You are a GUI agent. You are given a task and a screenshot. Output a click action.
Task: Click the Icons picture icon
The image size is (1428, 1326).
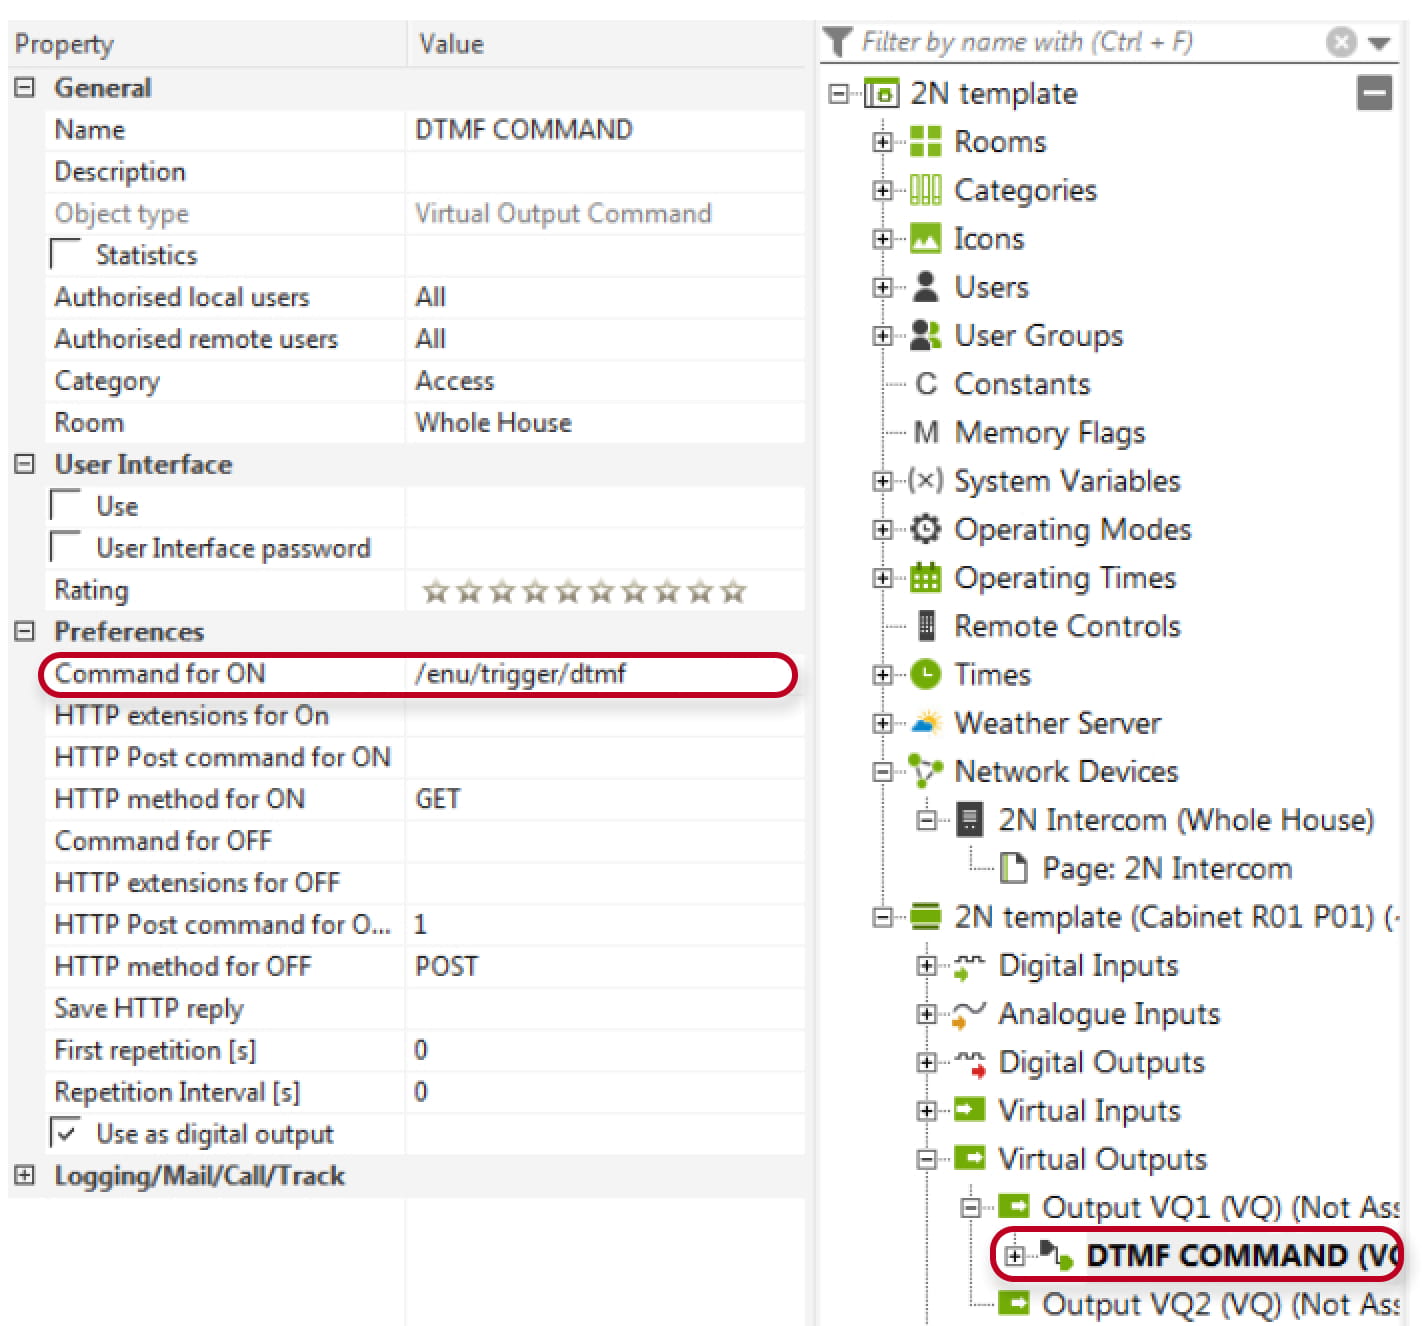coord(925,238)
